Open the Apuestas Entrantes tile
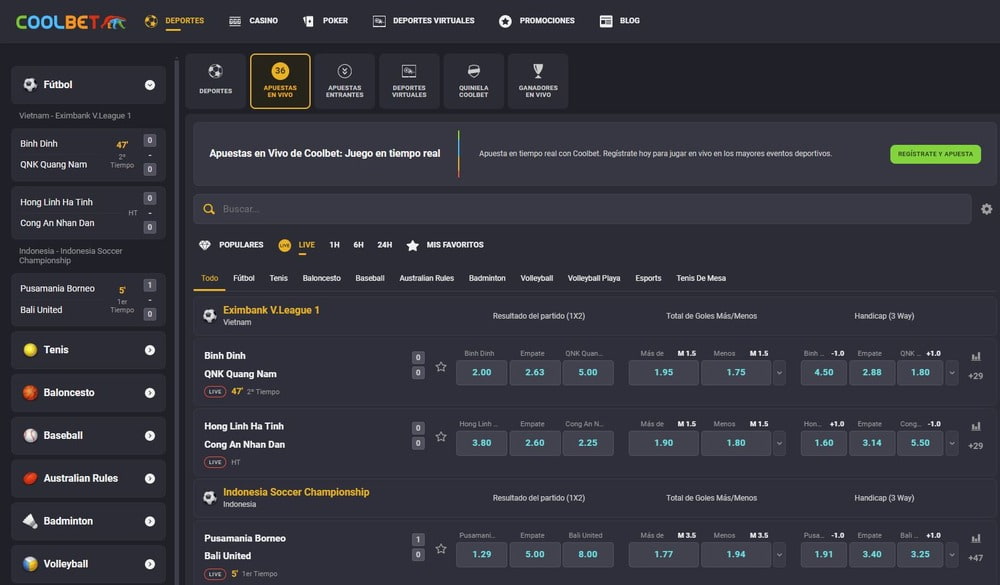 (x=344, y=81)
